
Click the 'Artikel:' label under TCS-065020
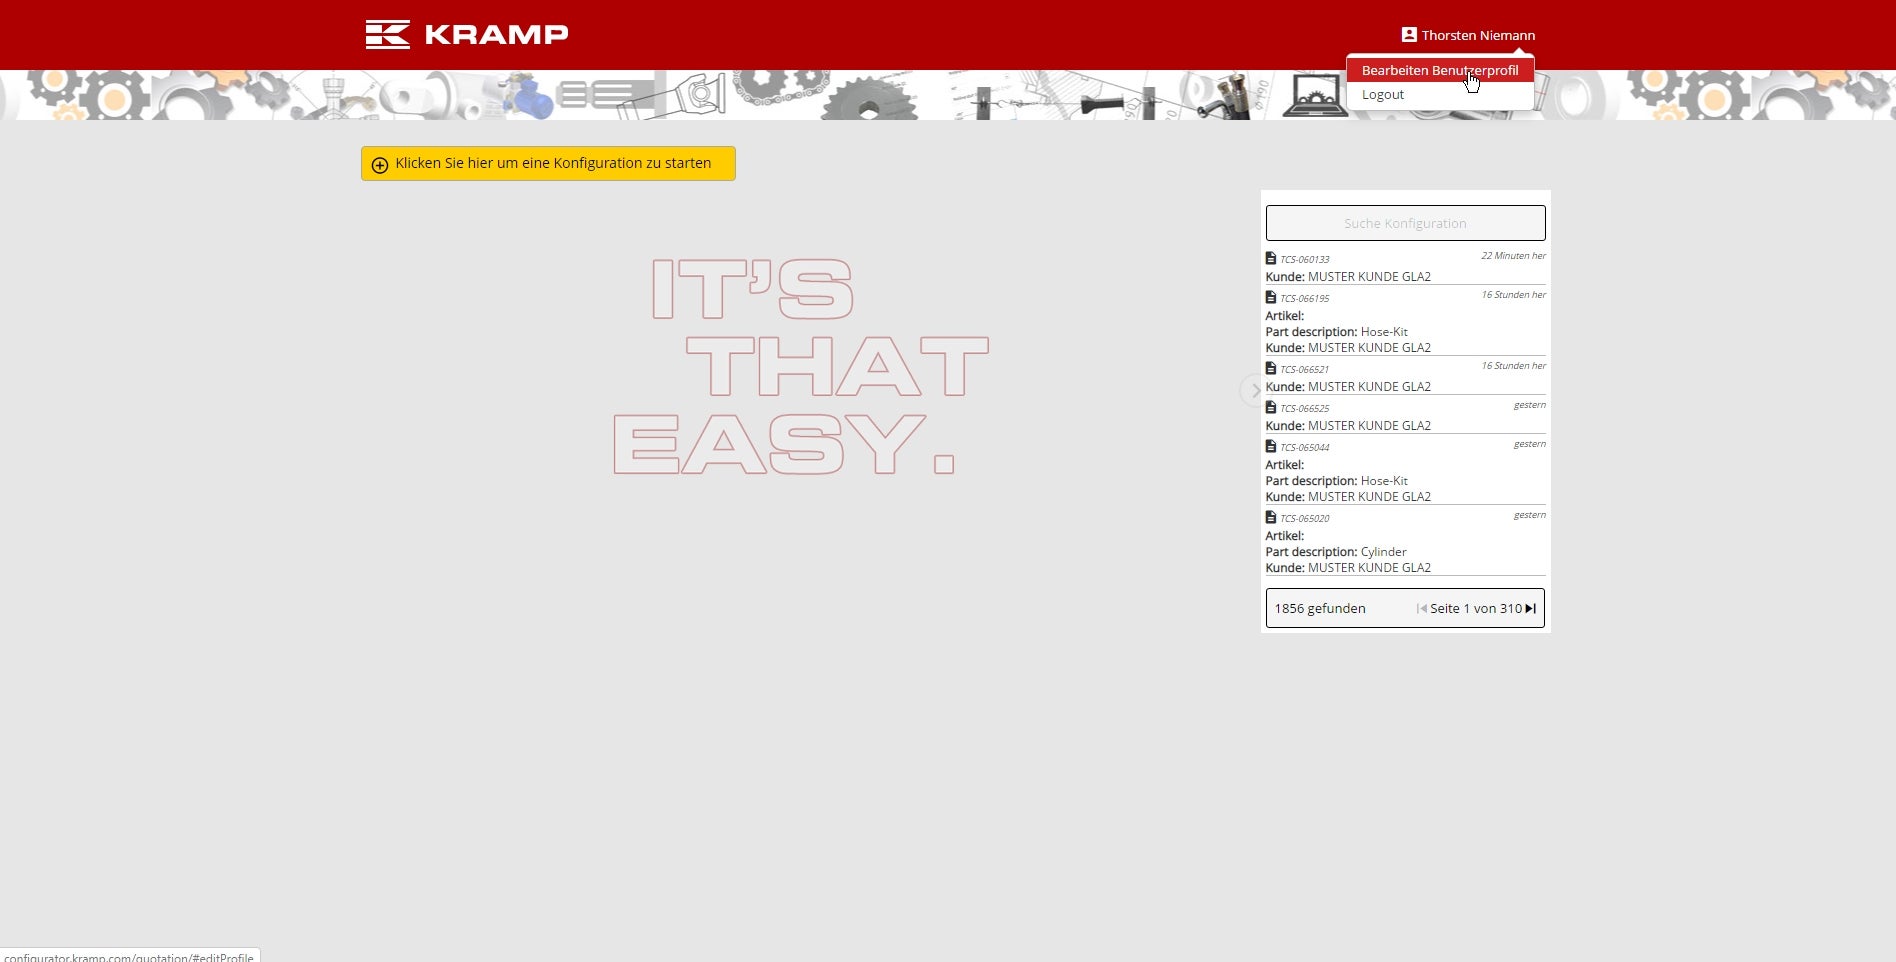pyautogui.click(x=1285, y=536)
